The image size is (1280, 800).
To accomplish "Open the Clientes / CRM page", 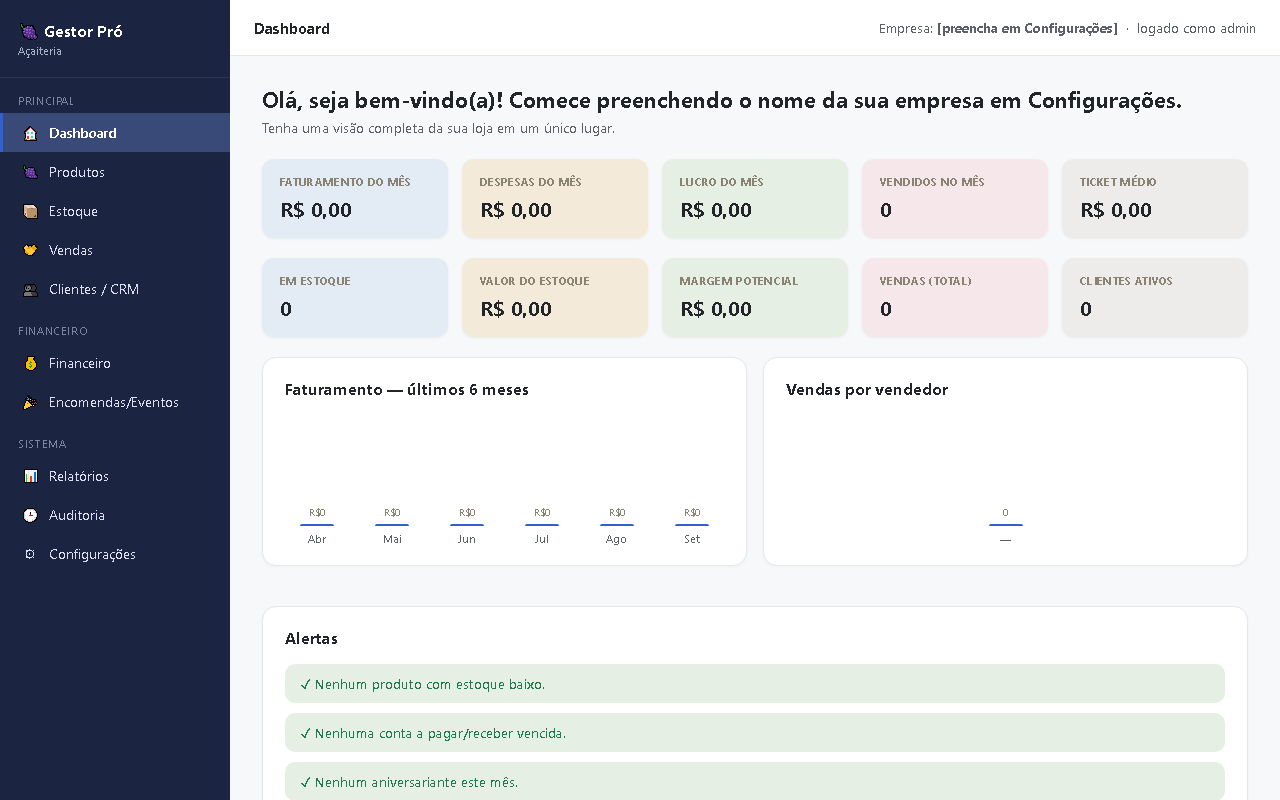I will tap(115, 289).
